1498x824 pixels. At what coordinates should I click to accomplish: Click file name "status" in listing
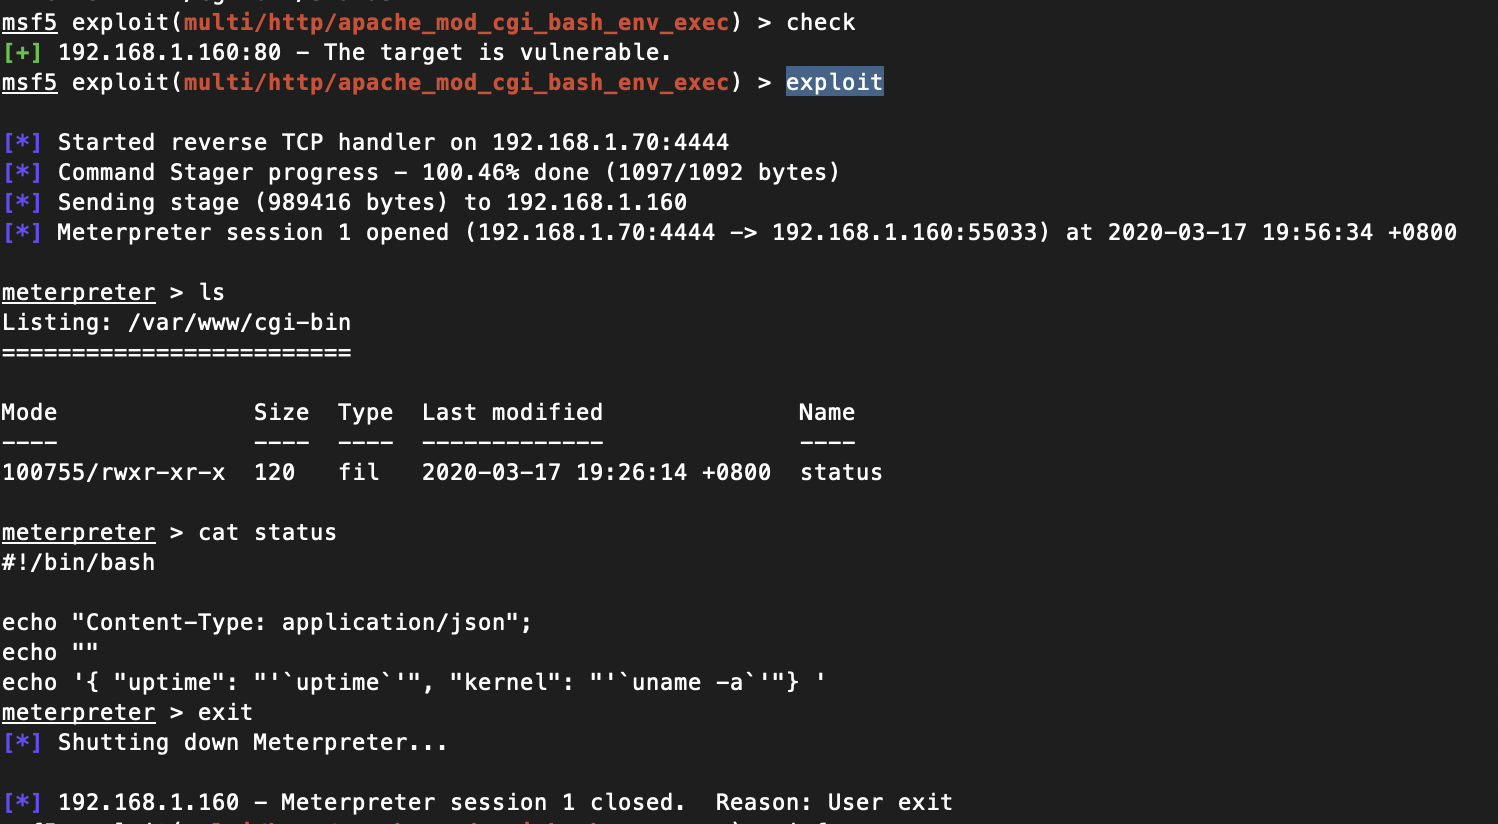click(x=841, y=472)
